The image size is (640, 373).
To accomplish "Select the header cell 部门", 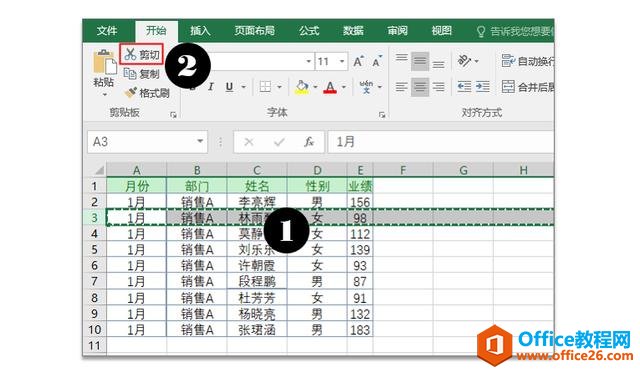I will [197, 186].
